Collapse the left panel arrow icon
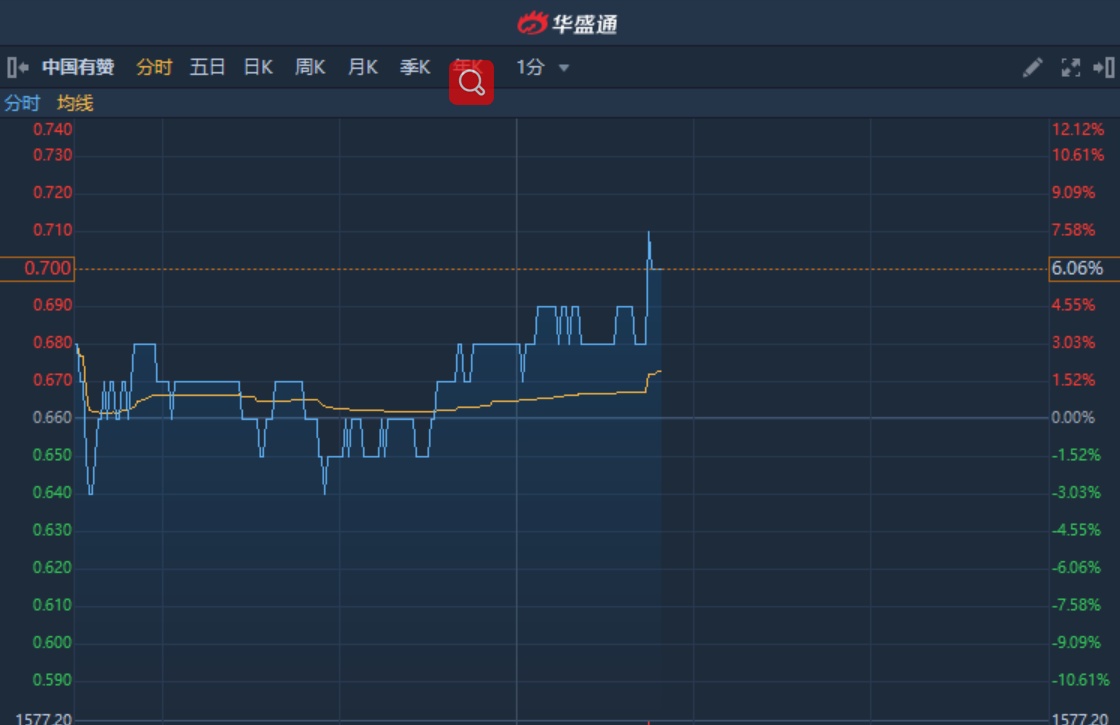Image resolution: width=1120 pixels, height=725 pixels. [x=17, y=67]
